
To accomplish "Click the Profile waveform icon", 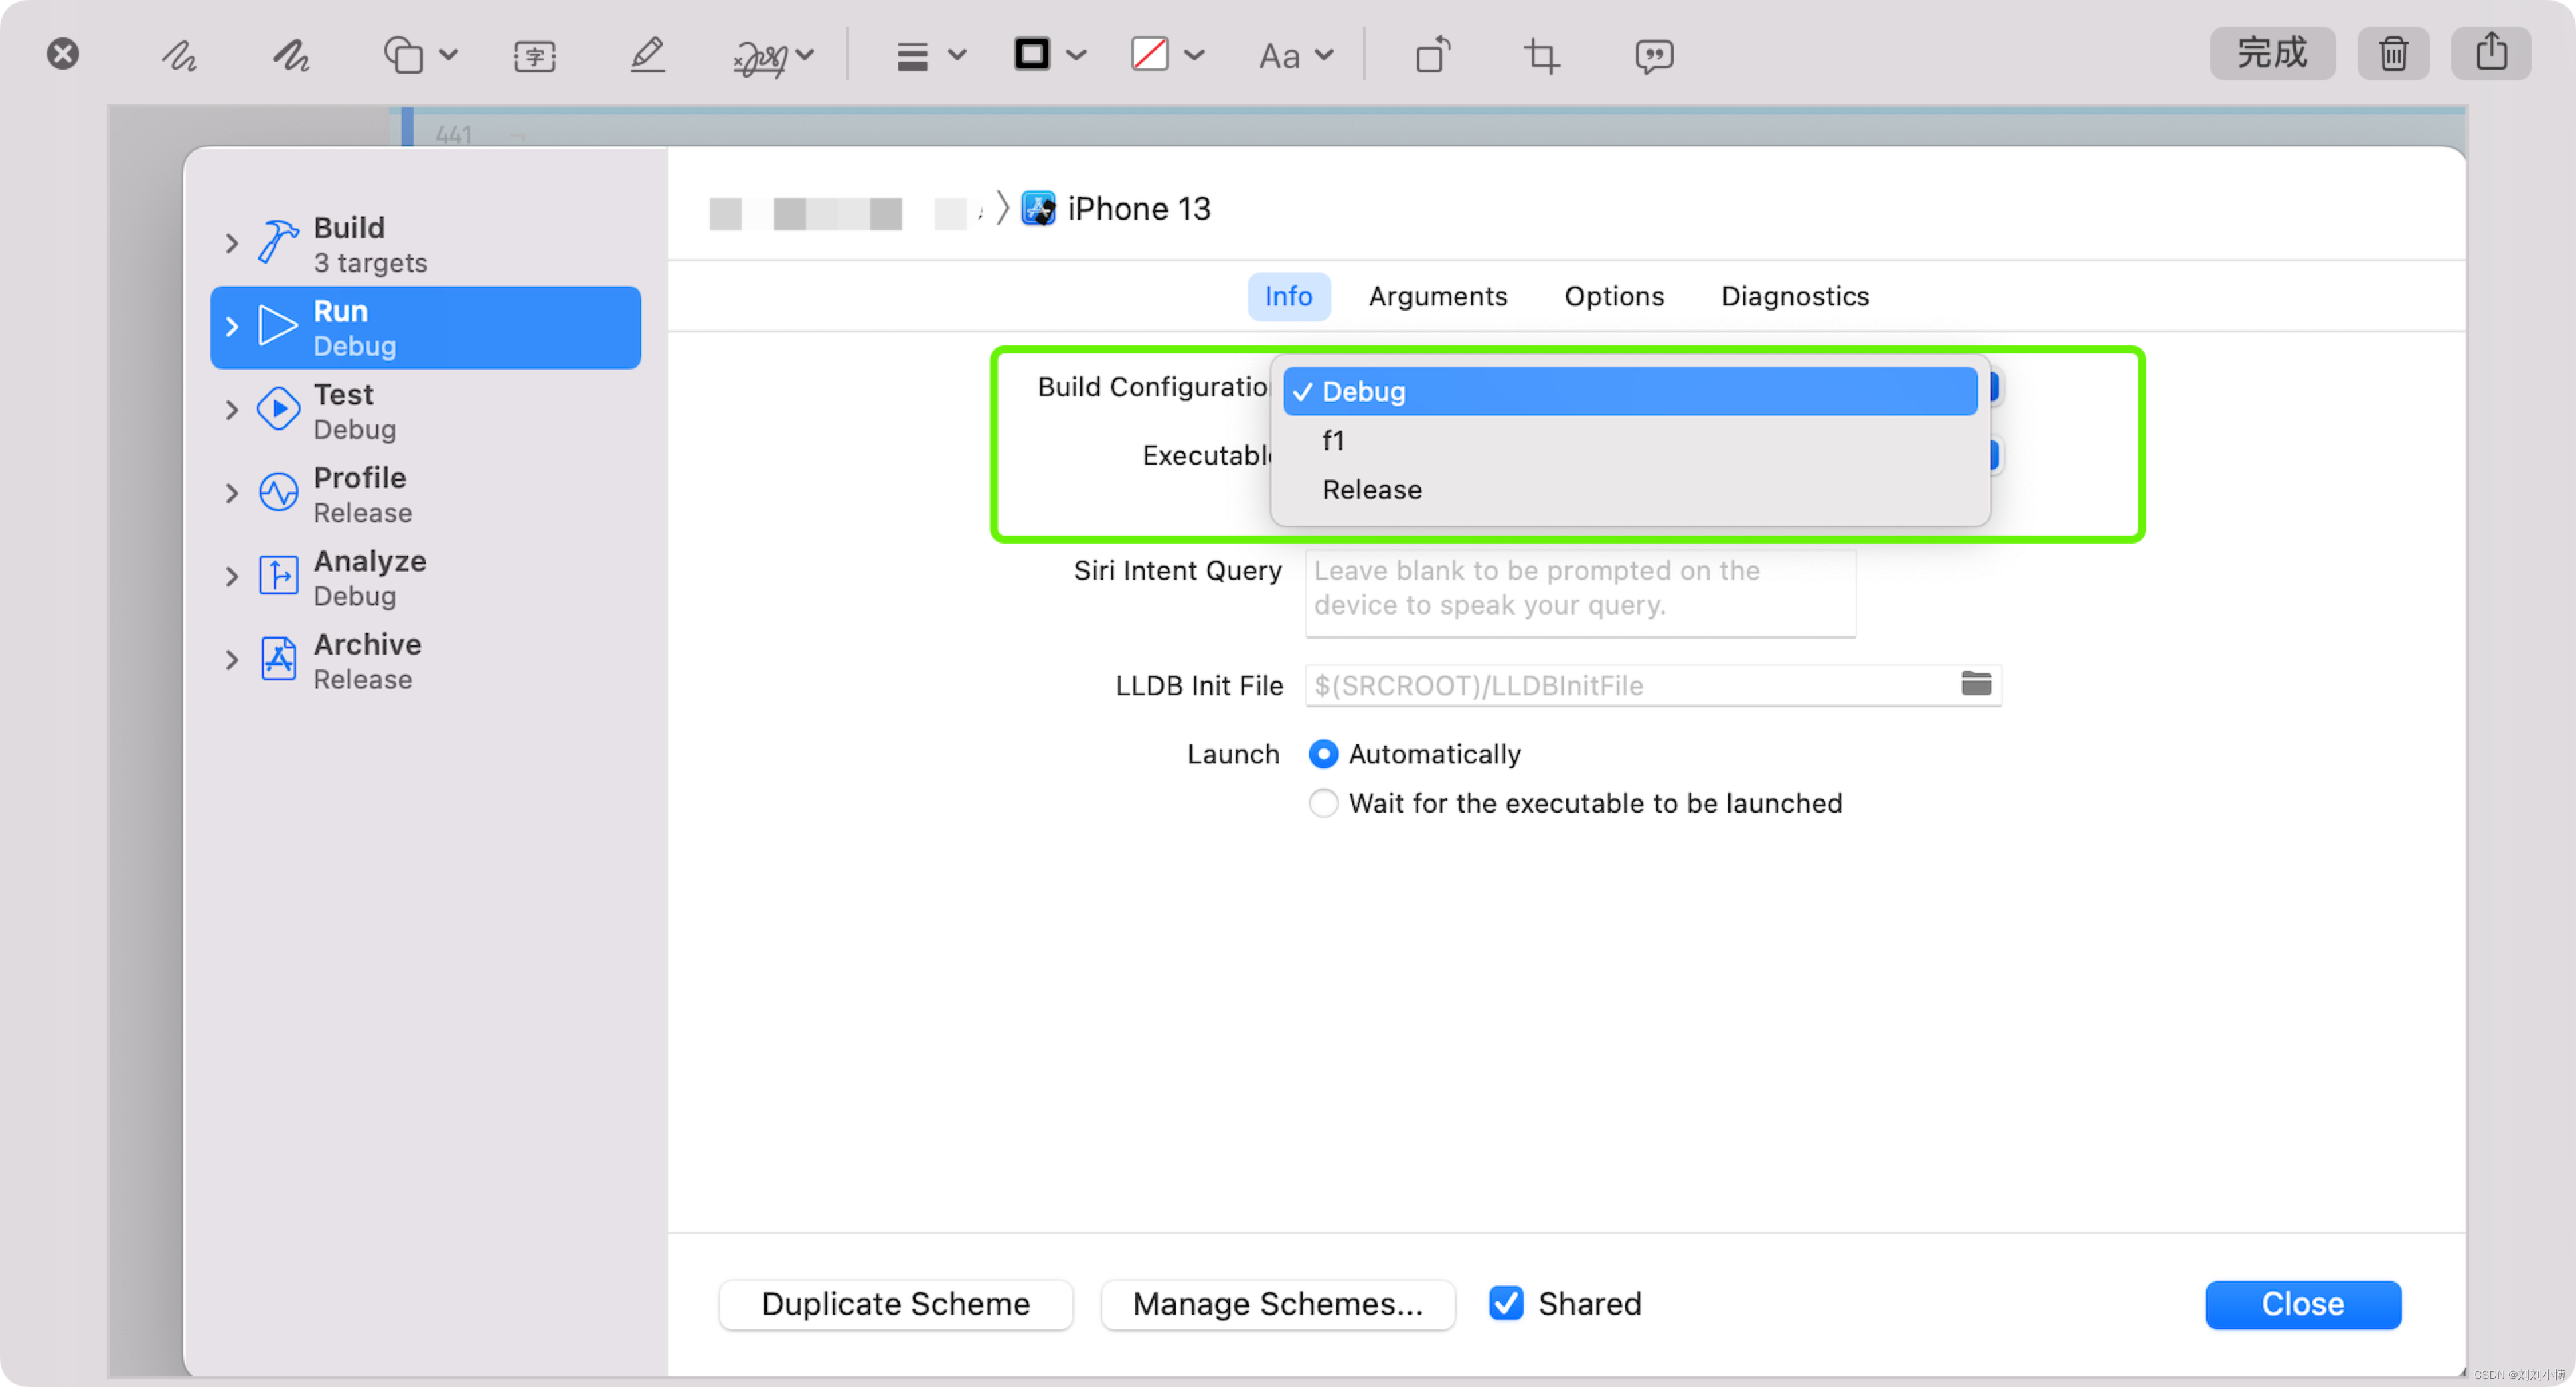I will pos(278,492).
